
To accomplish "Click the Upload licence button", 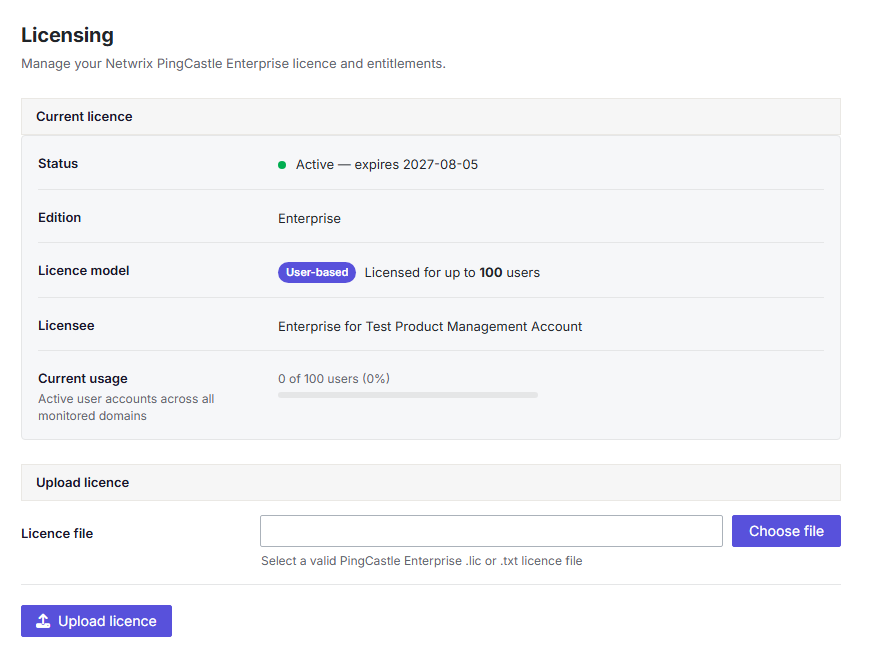I will coord(96,621).
